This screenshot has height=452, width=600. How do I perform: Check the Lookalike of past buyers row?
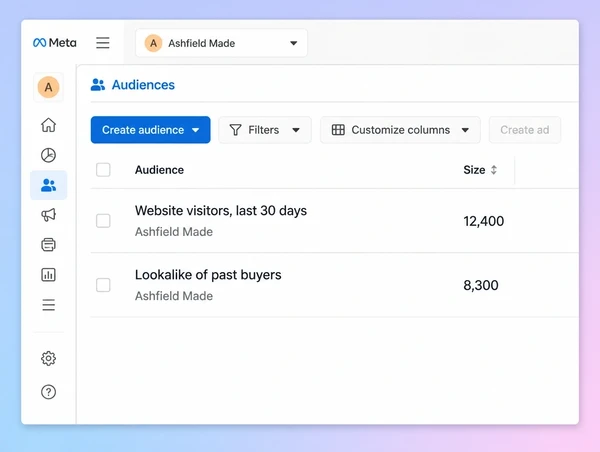coord(103,285)
